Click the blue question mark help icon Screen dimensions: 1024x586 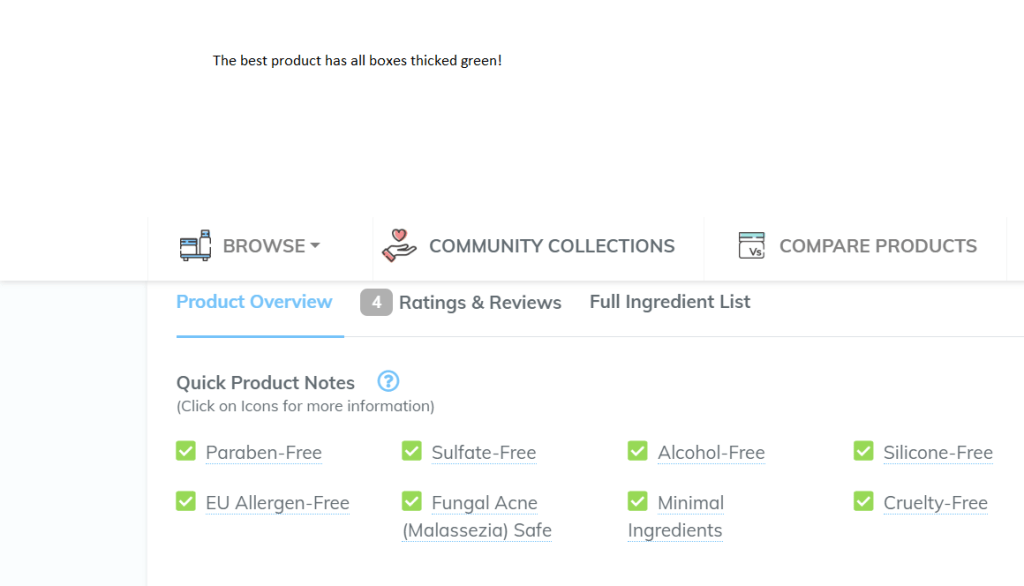tap(388, 381)
